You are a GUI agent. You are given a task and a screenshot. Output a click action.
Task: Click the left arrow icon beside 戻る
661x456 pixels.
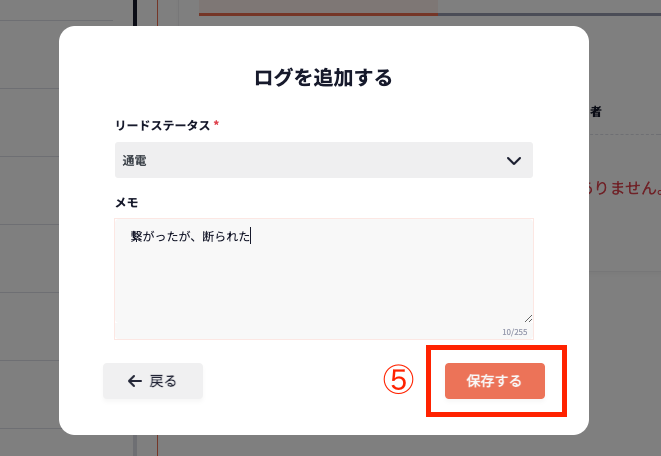(134, 381)
